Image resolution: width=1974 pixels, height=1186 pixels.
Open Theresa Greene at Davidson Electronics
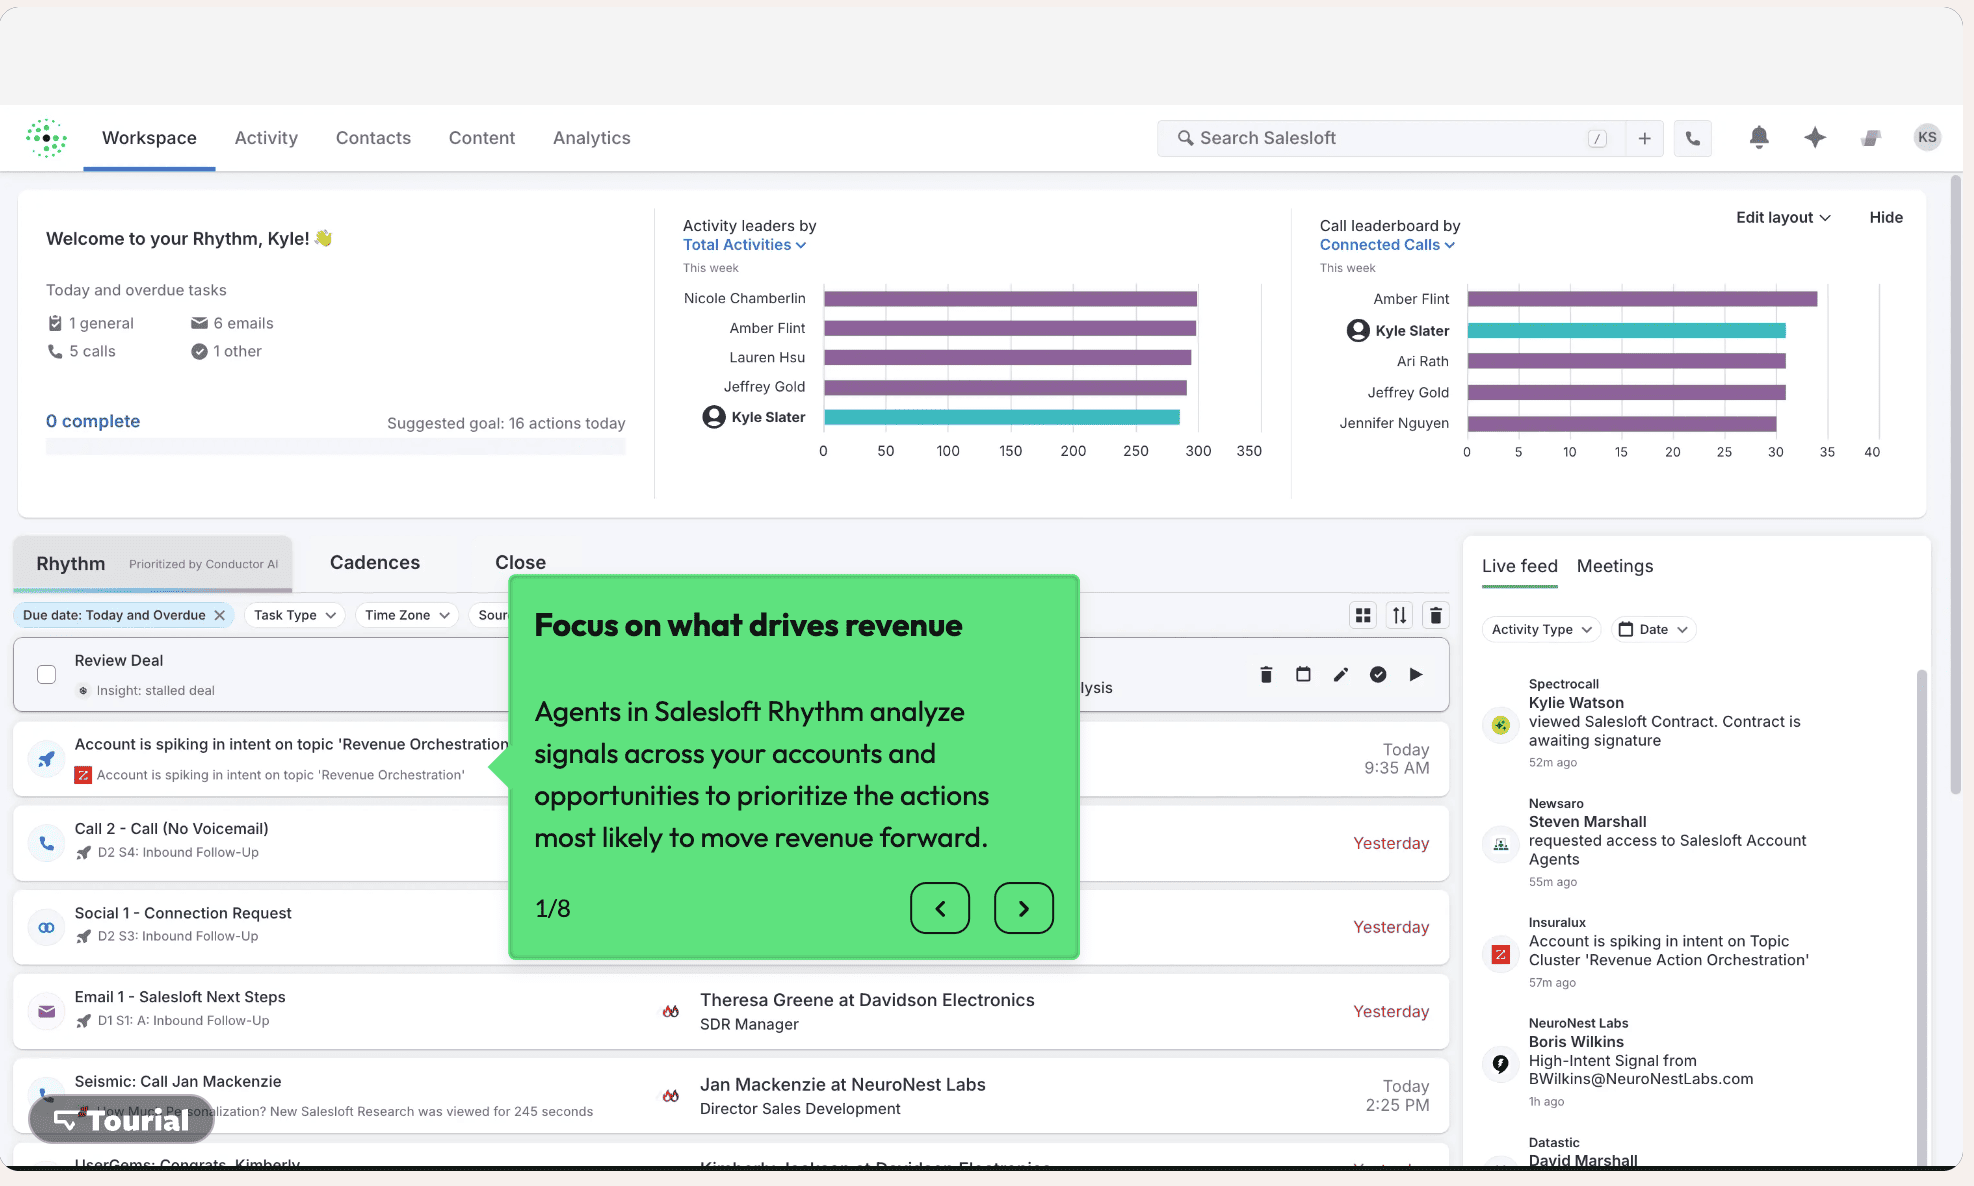point(867,1000)
